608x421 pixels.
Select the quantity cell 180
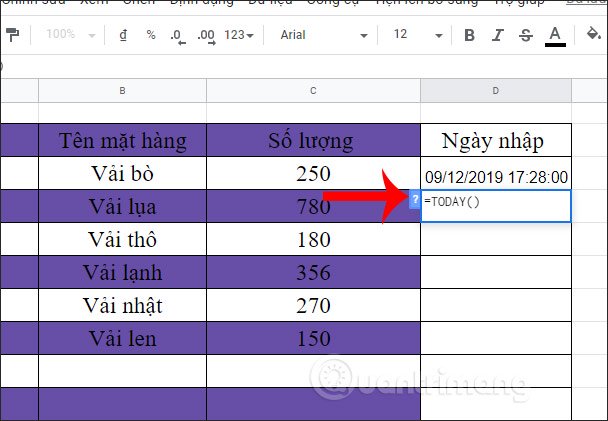[x=313, y=239]
